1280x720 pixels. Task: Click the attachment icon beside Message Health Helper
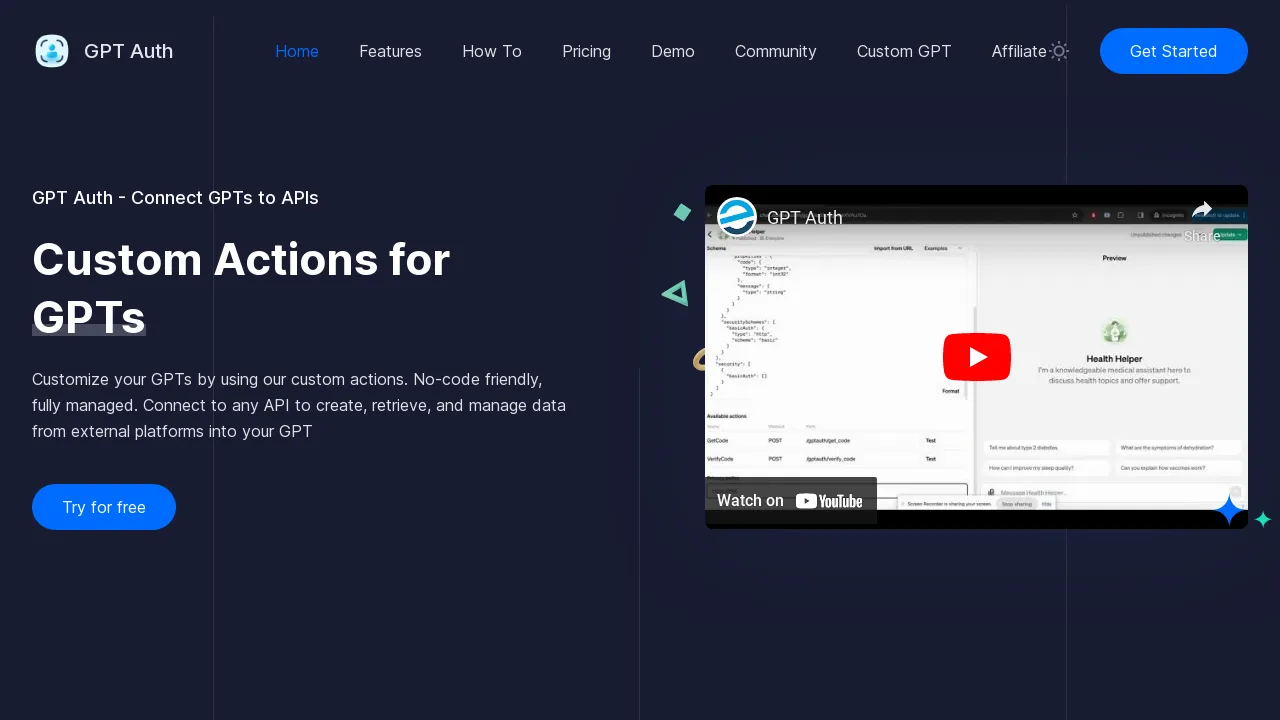[989, 492]
